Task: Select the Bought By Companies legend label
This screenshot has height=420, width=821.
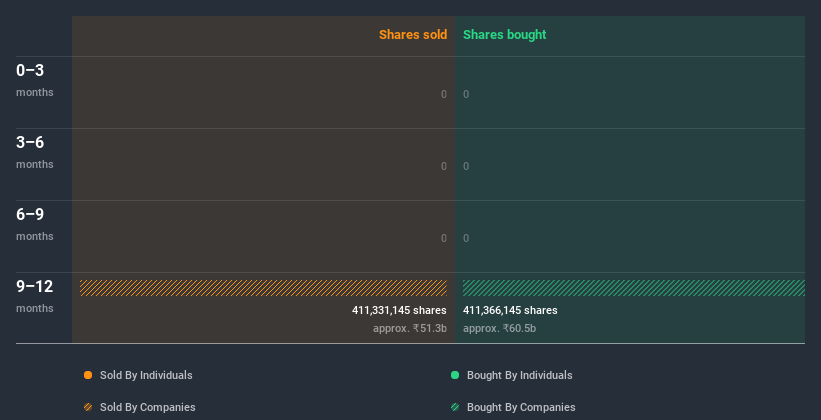Action: (x=521, y=407)
